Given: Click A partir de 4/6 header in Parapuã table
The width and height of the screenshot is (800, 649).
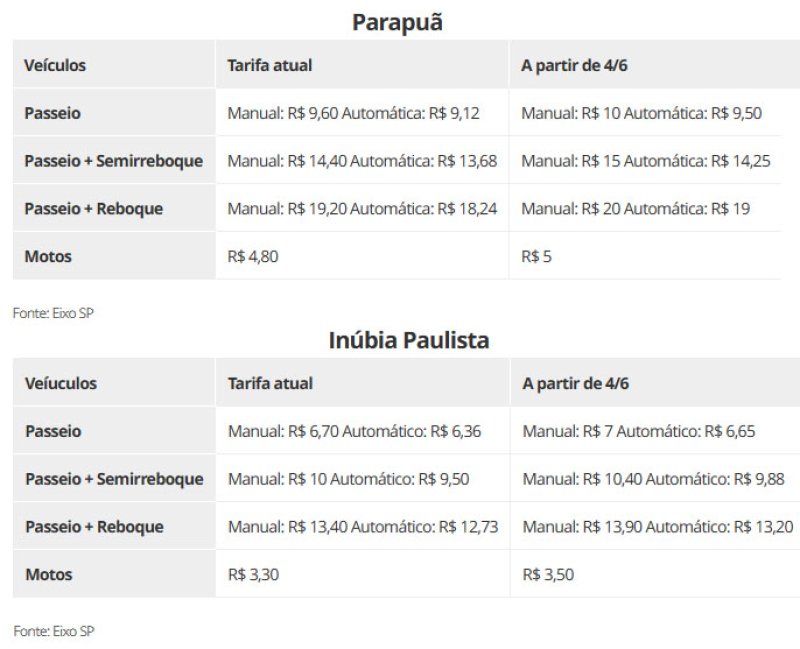Looking at the screenshot, I should 574,65.
